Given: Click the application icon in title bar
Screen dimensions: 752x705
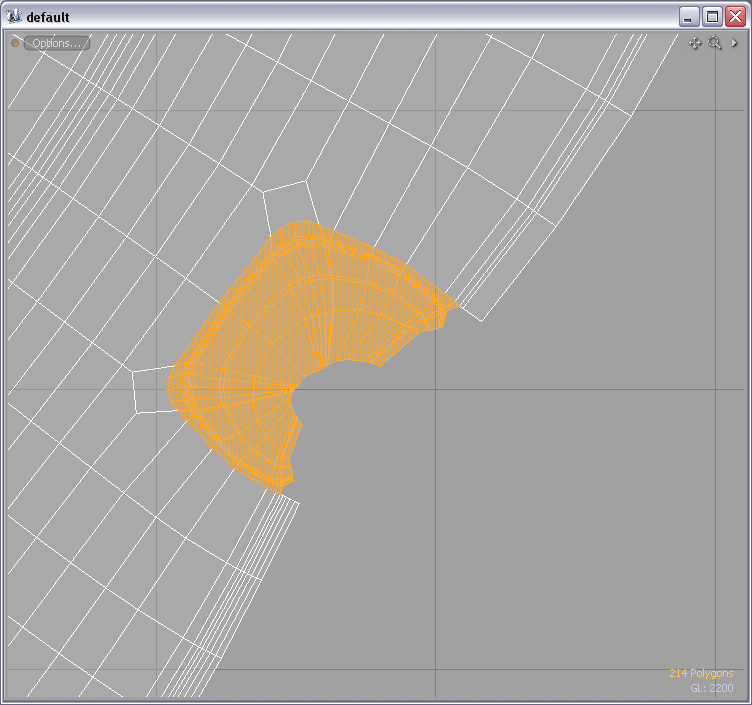Looking at the screenshot, I should pos(14,16).
